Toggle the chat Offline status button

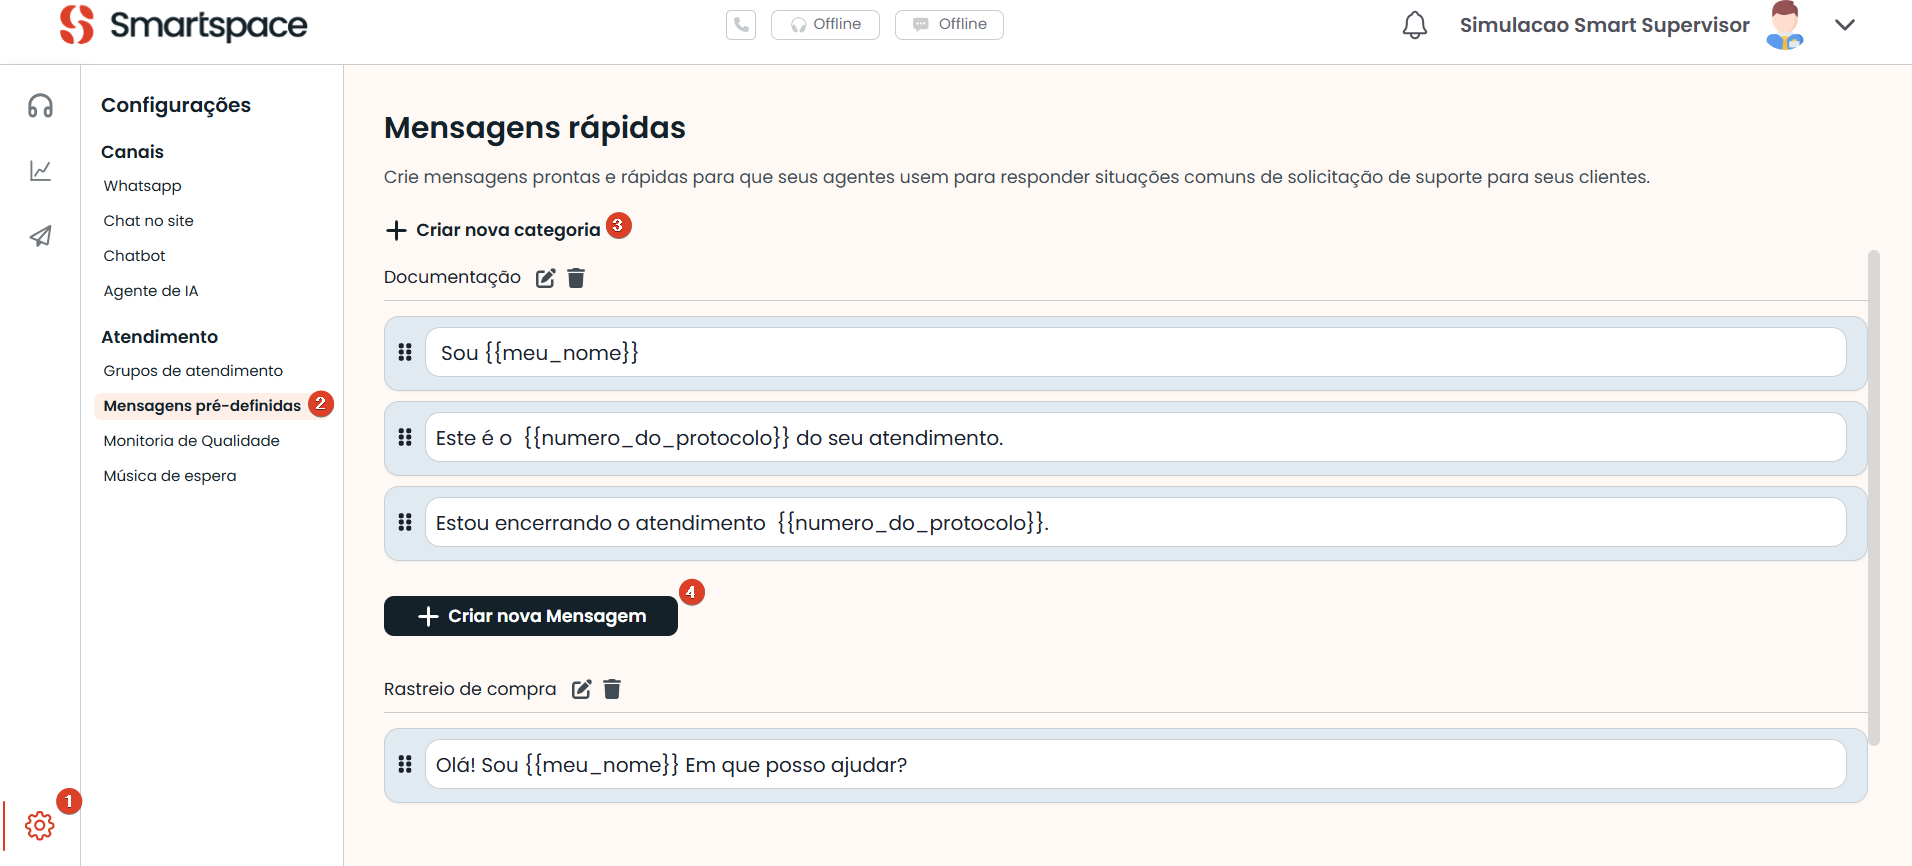pos(949,25)
